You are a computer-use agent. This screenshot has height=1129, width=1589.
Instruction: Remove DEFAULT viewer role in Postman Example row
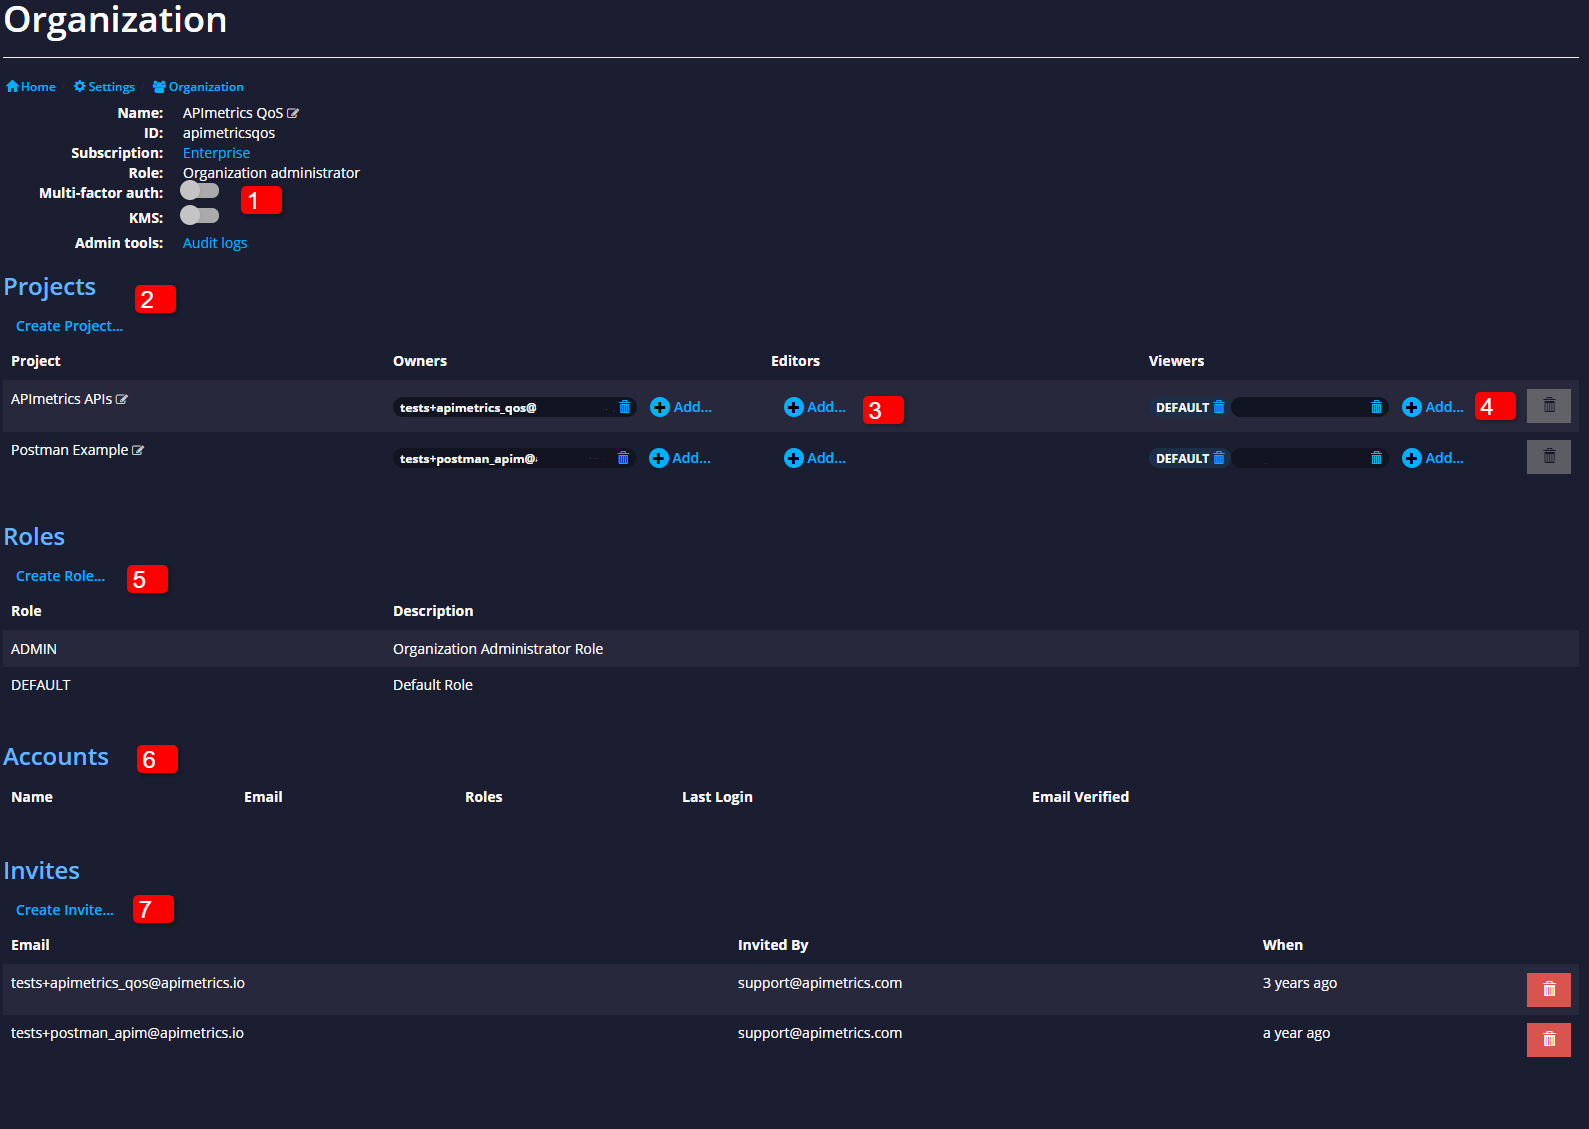pyautogui.click(x=1218, y=458)
